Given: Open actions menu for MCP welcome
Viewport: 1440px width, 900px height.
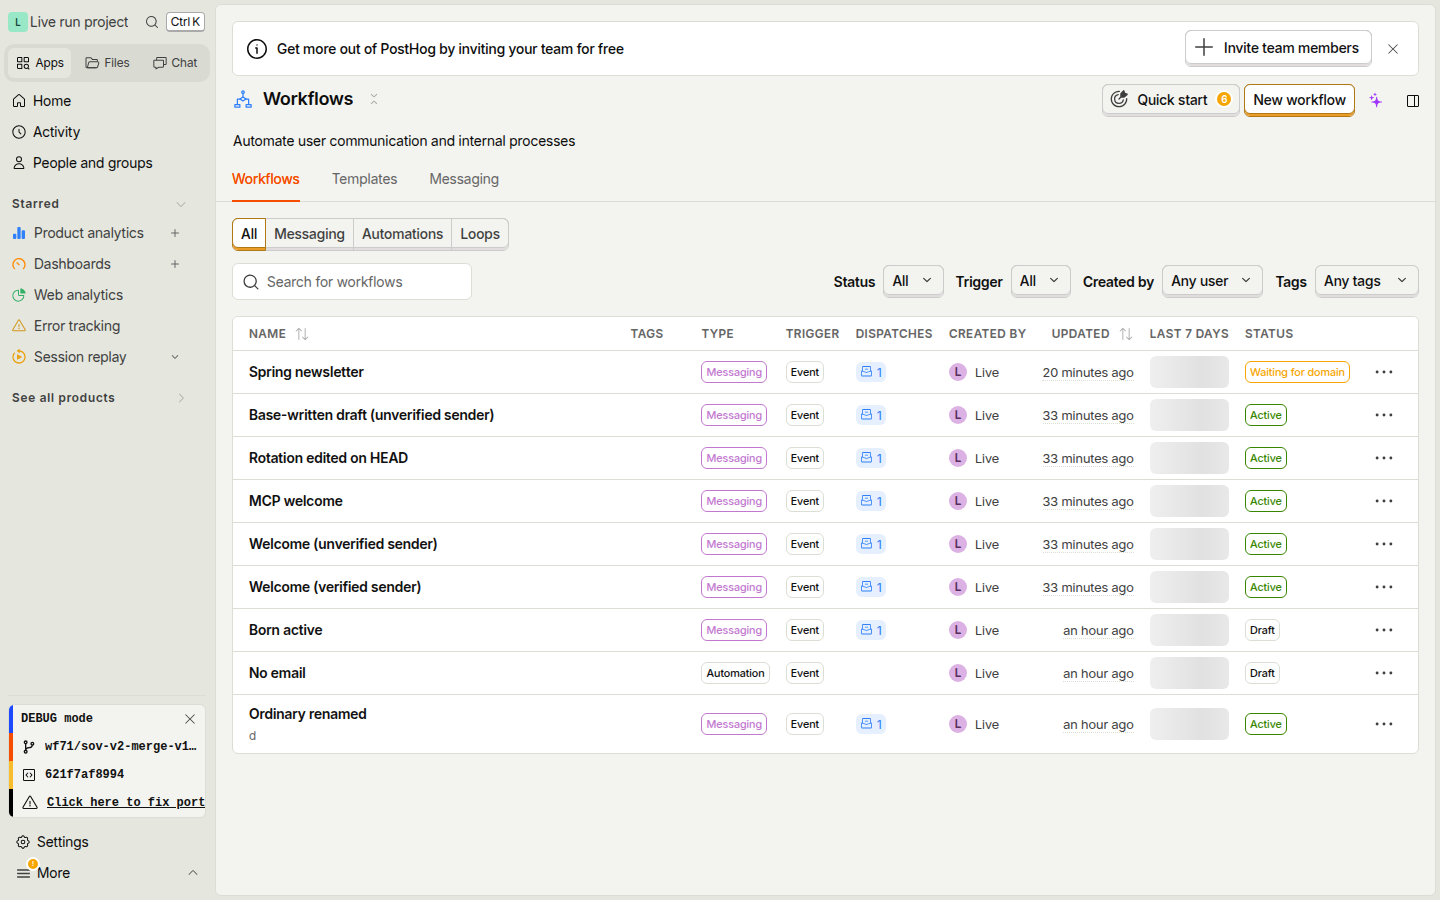Looking at the screenshot, I should point(1384,501).
